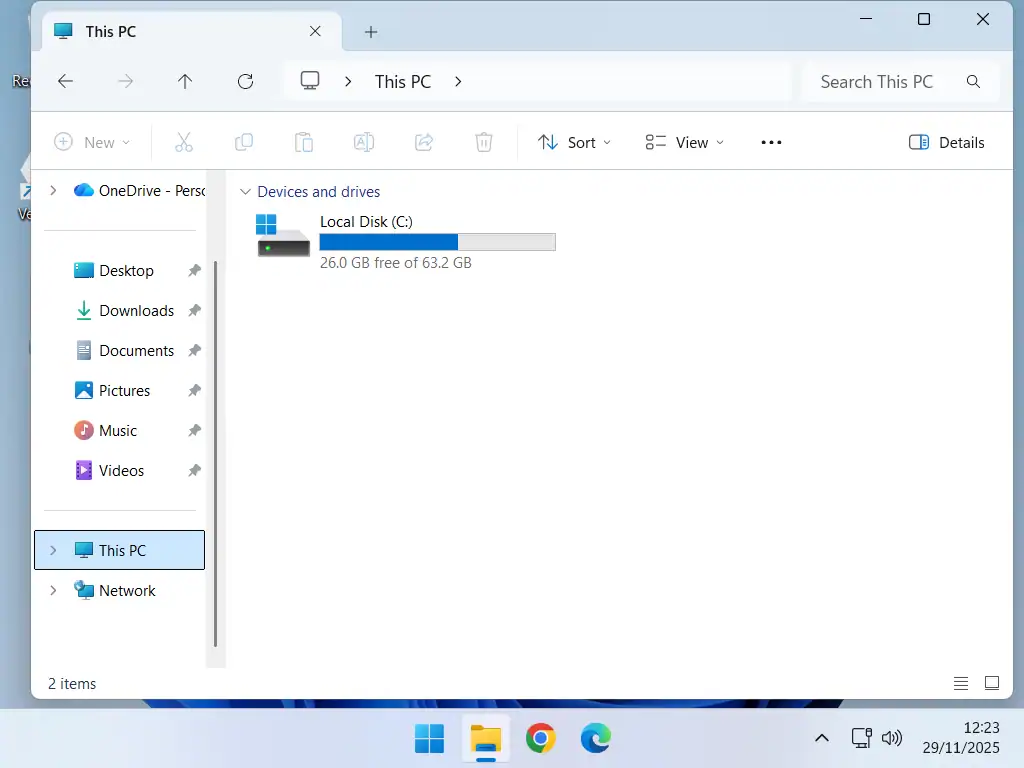Image resolution: width=1024 pixels, height=768 pixels.
Task: Open the Sort dropdown
Action: pos(574,142)
